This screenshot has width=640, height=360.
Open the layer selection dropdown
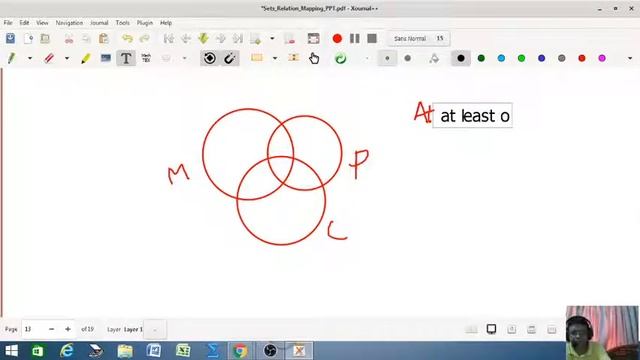point(155,329)
